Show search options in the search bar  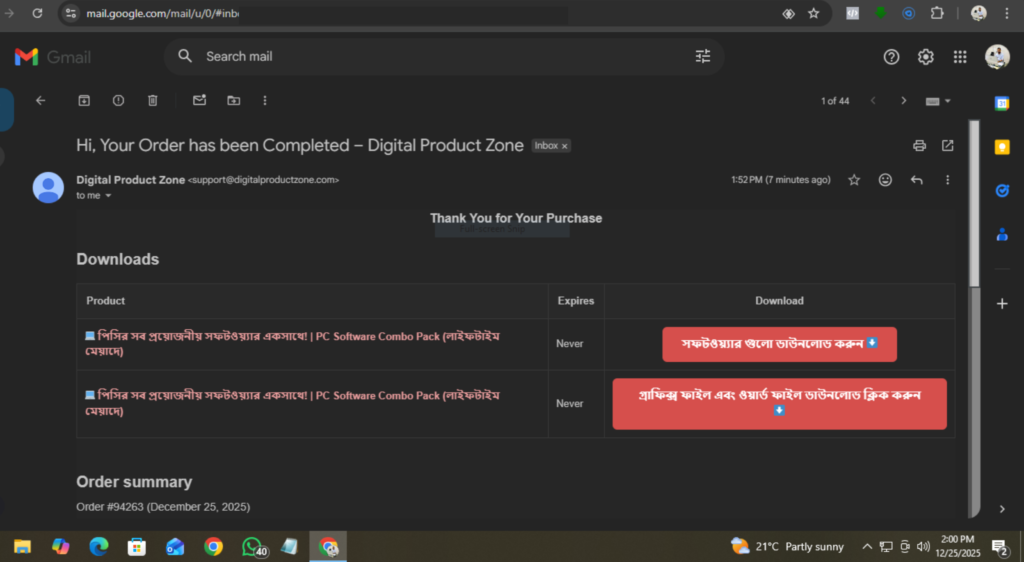pos(703,57)
